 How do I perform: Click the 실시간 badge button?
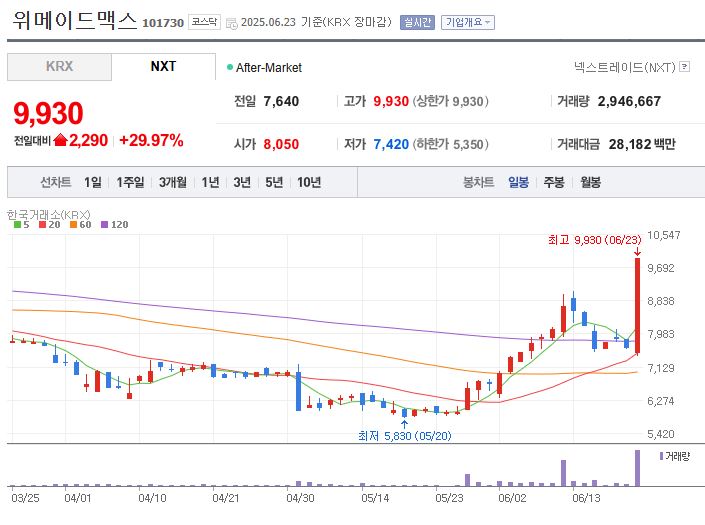click(417, 22)
